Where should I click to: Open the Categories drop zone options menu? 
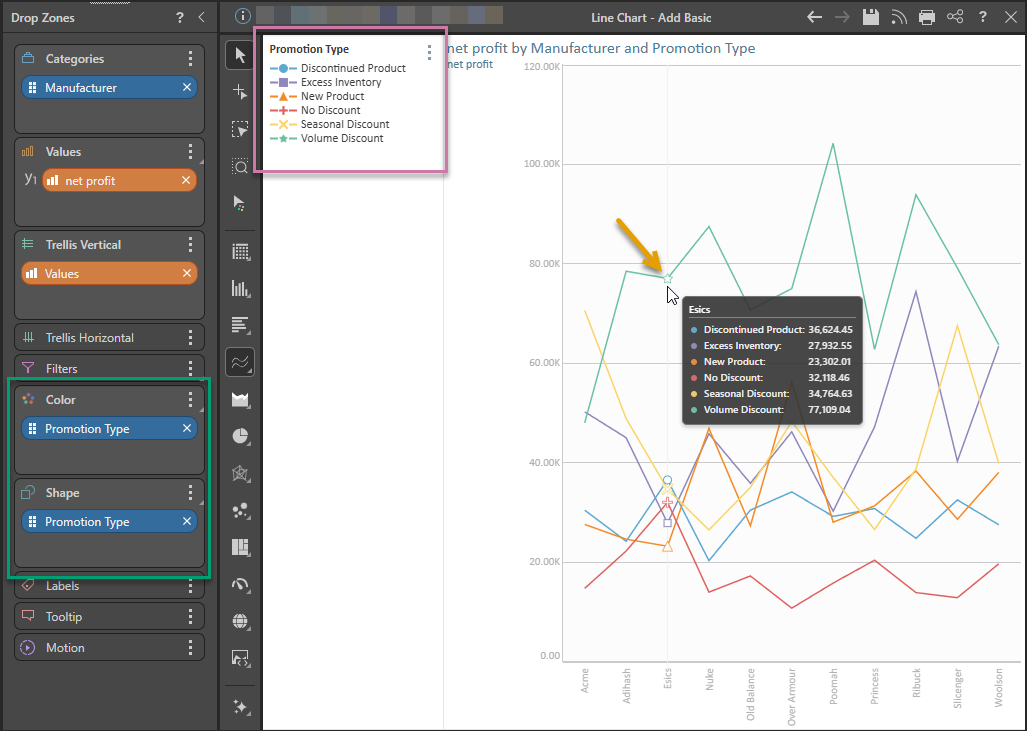coord(191,58)
